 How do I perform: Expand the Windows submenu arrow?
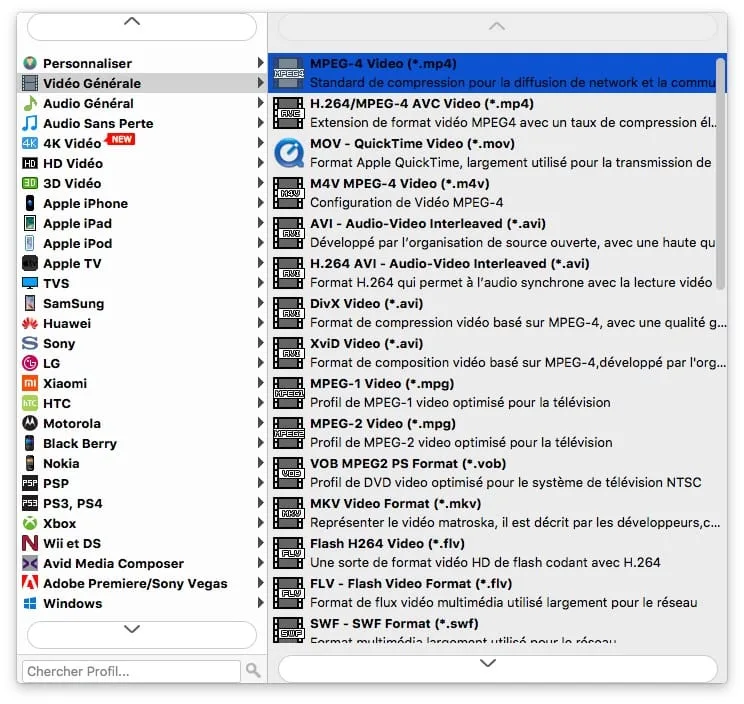click(x=260, y=603)
